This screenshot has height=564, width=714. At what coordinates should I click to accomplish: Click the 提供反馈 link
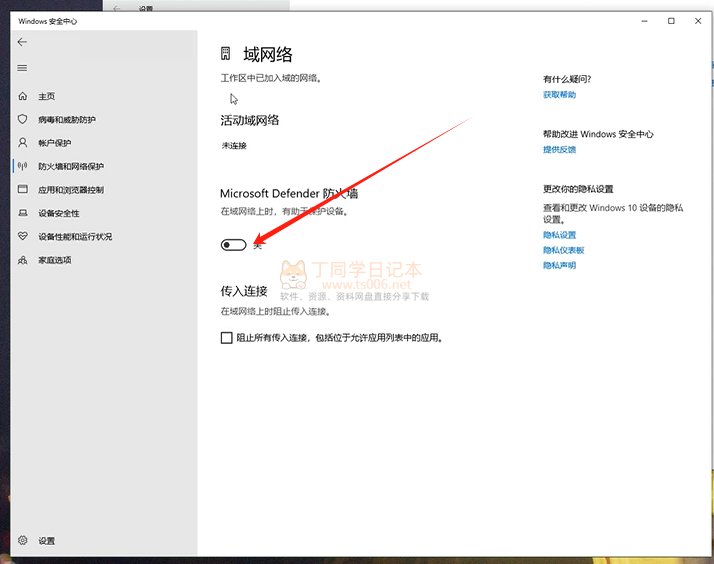559,150
